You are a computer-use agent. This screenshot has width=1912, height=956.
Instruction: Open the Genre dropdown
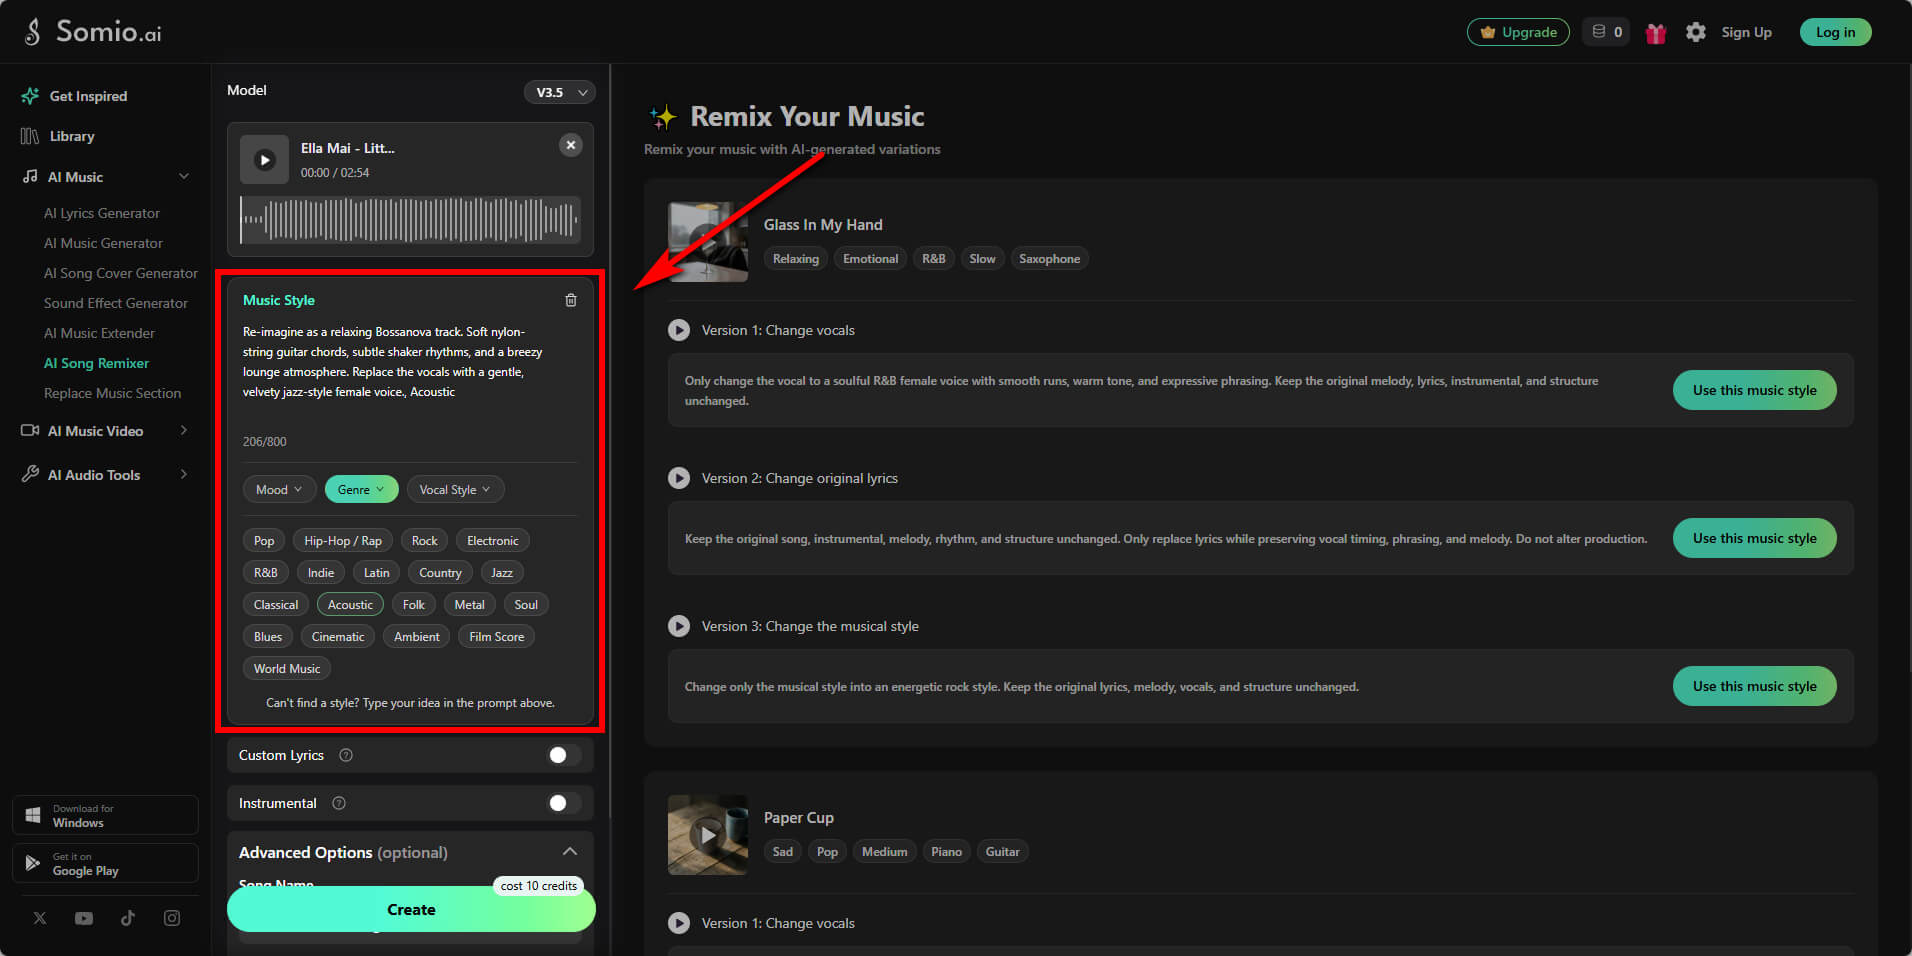tap(361, 489)
